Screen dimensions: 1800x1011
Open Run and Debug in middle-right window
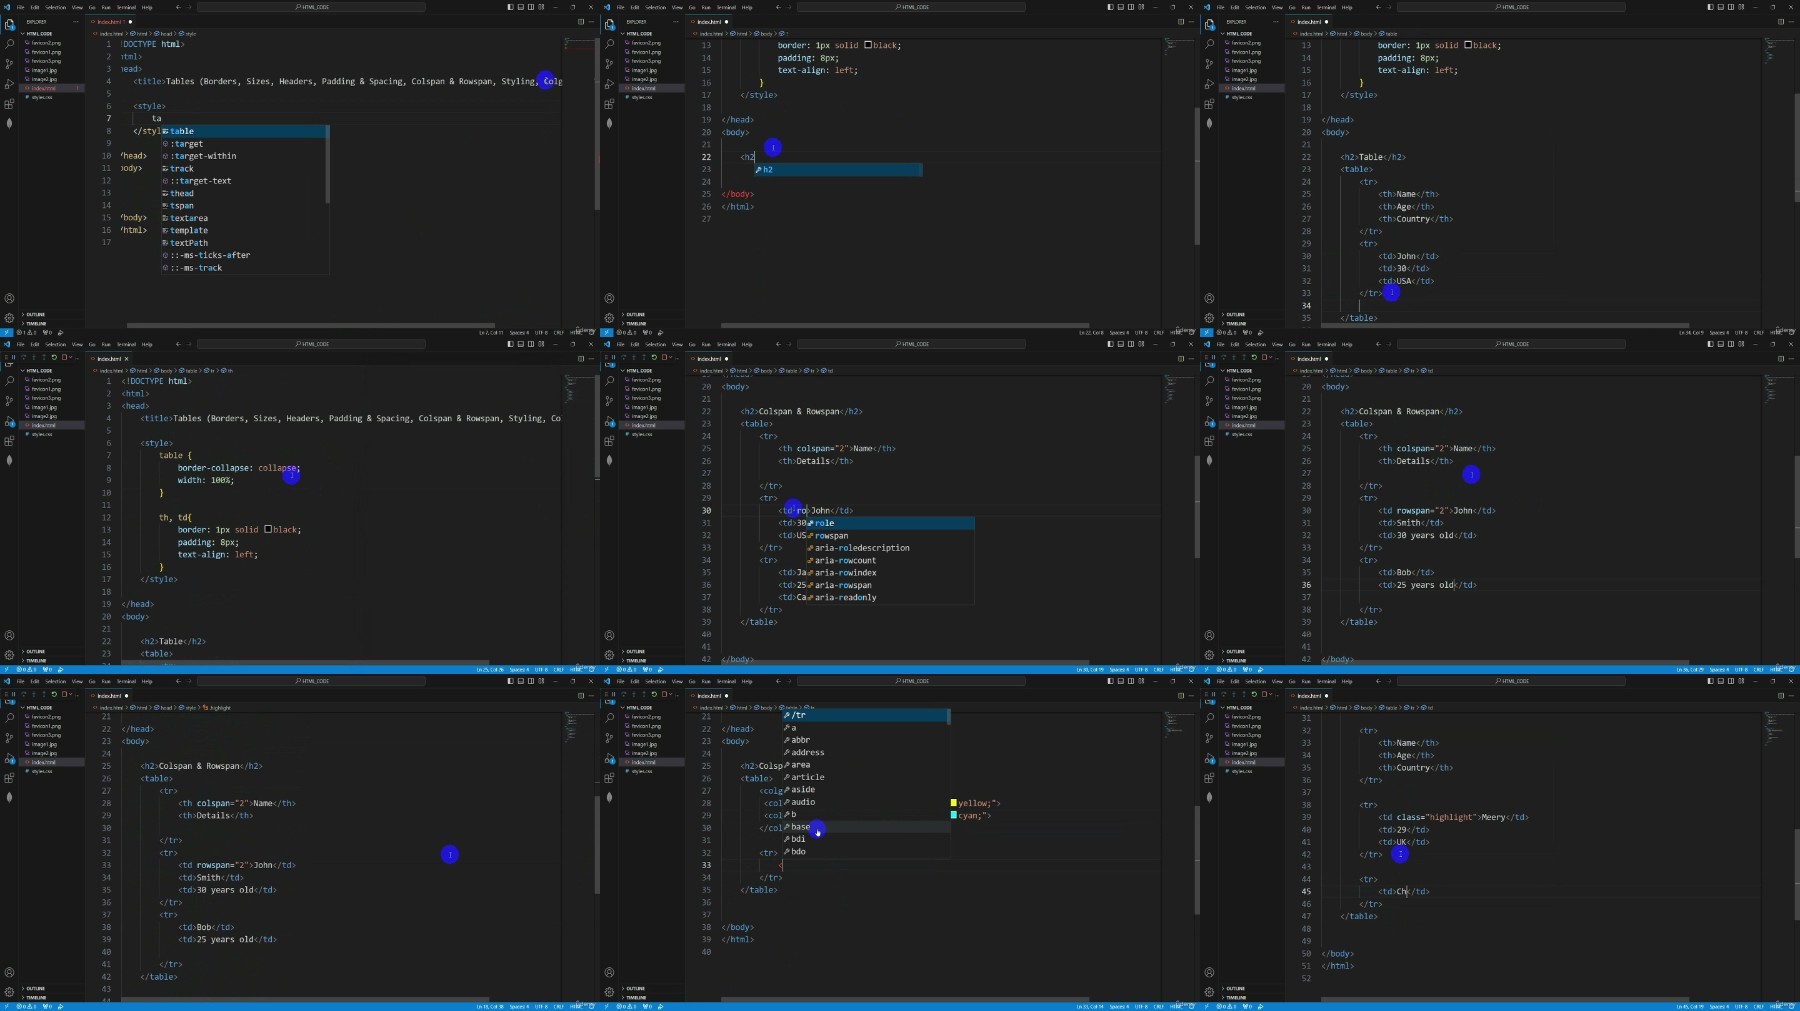[1210, 421]
